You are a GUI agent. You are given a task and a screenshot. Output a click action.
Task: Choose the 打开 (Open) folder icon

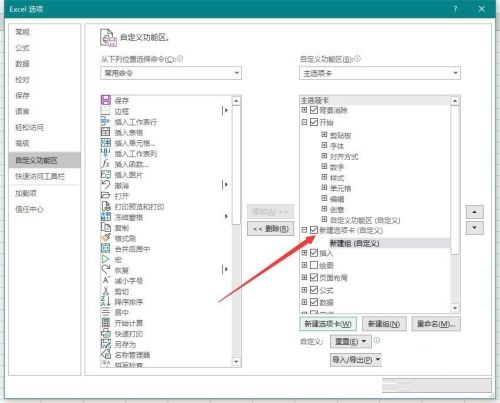(106, 196)
